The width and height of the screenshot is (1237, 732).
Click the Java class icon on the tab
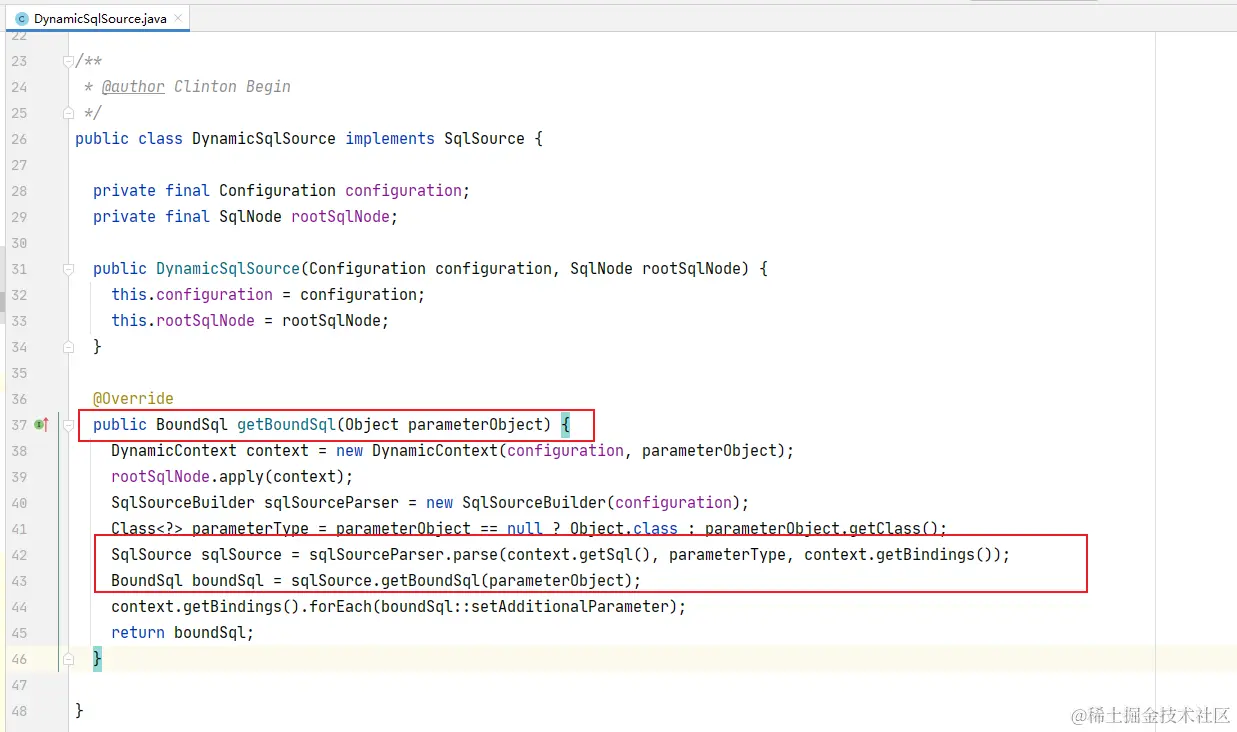point(22,19)
